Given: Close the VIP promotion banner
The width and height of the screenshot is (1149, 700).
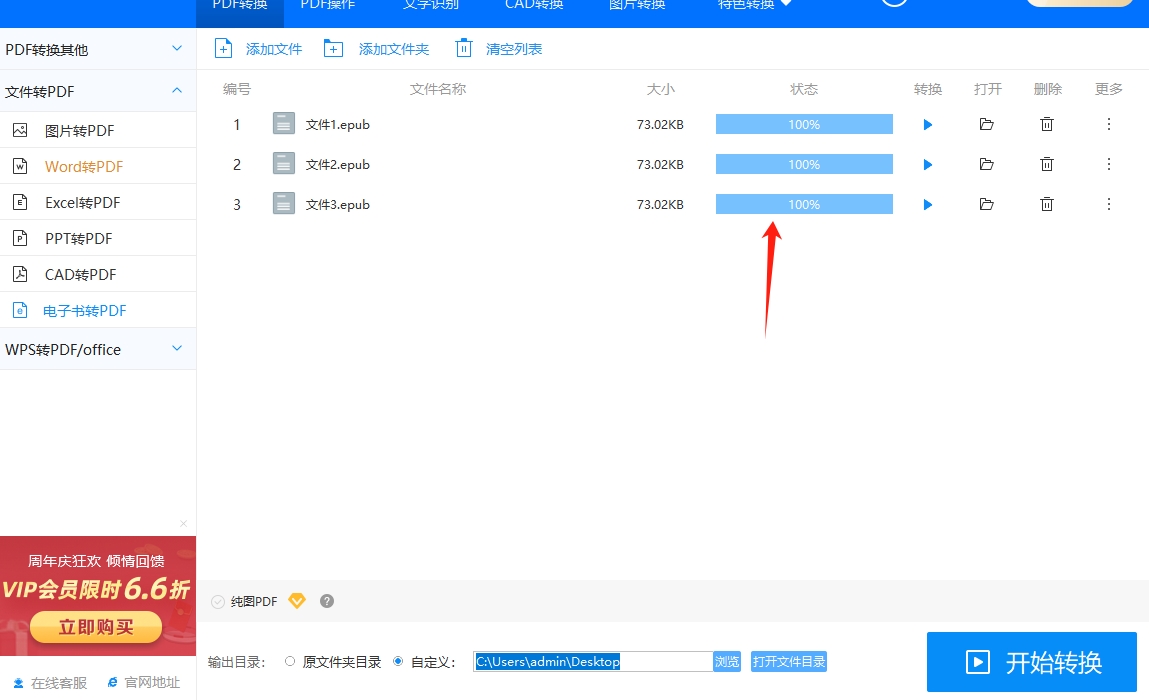Looking at the screenshot, I should pyautogui.click(x=183, y=523).
